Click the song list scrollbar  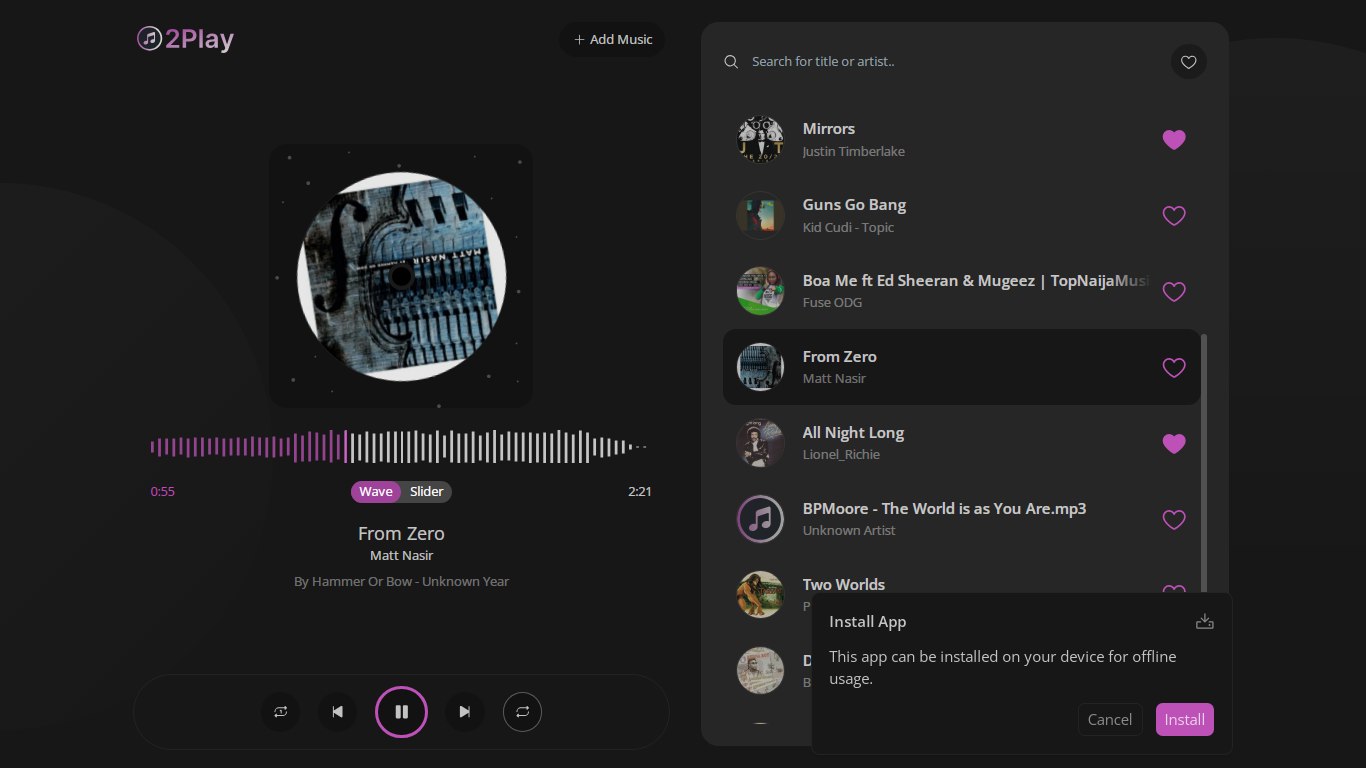click(x=1204, y=465)
